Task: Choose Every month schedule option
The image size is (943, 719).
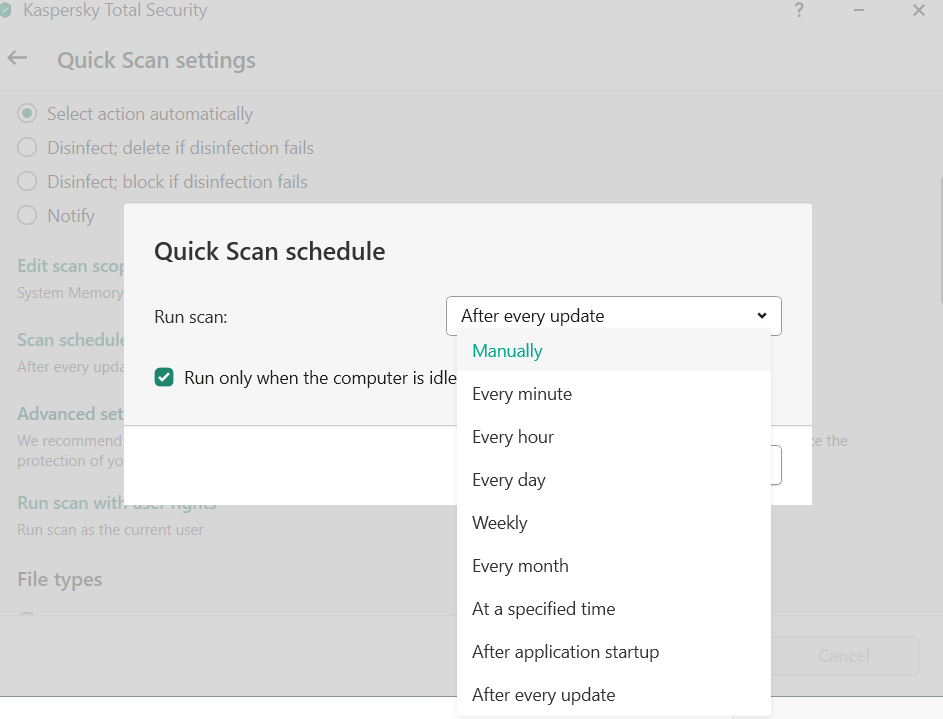Action: coord(613,566)
